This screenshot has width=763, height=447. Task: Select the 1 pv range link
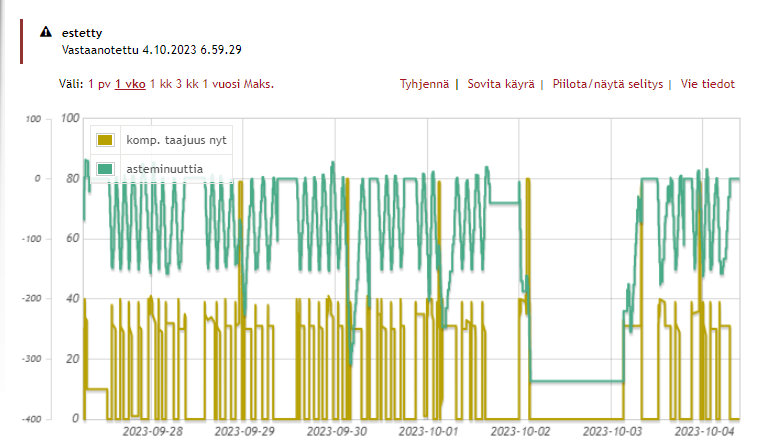point(99,84)
